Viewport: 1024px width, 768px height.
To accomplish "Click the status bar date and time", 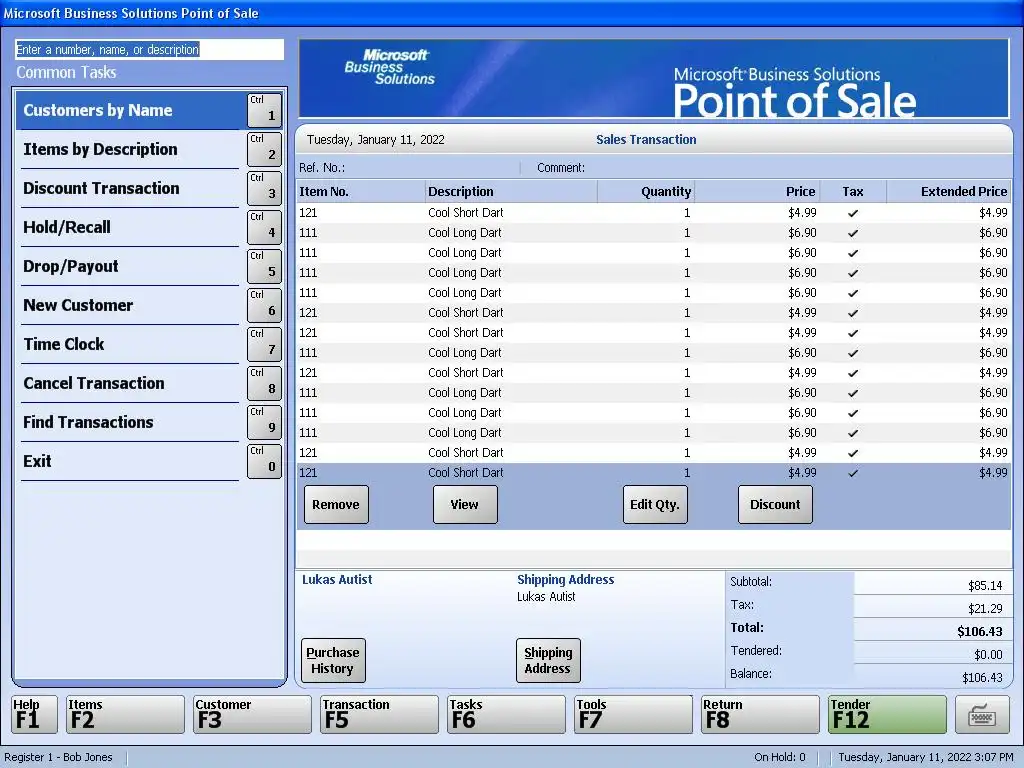I will (926, 758).
